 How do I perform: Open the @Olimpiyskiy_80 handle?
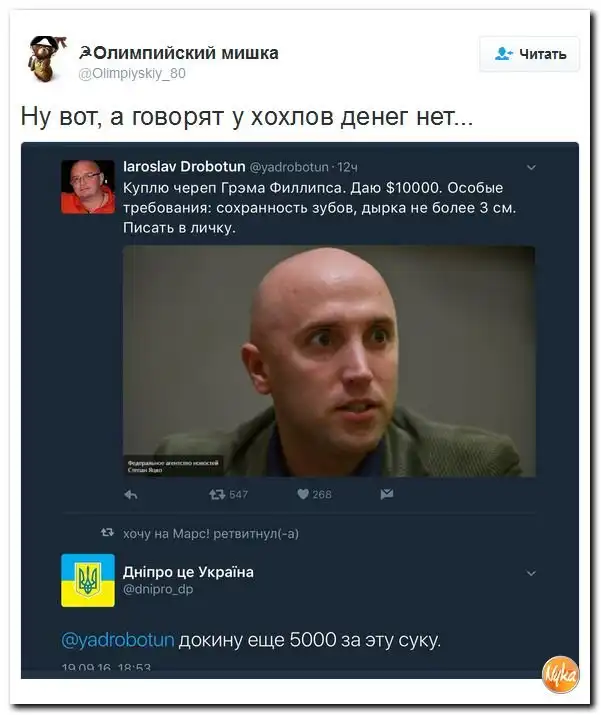132,73
